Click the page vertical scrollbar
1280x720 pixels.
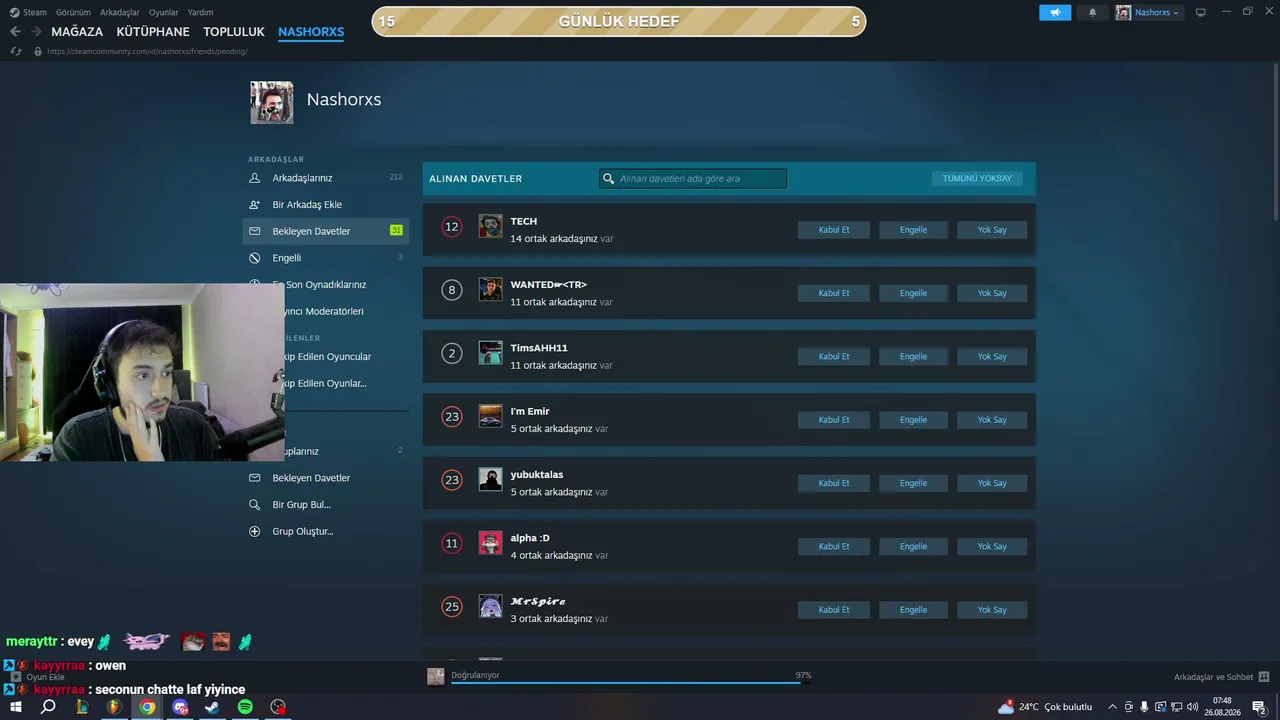[1275, 140]
